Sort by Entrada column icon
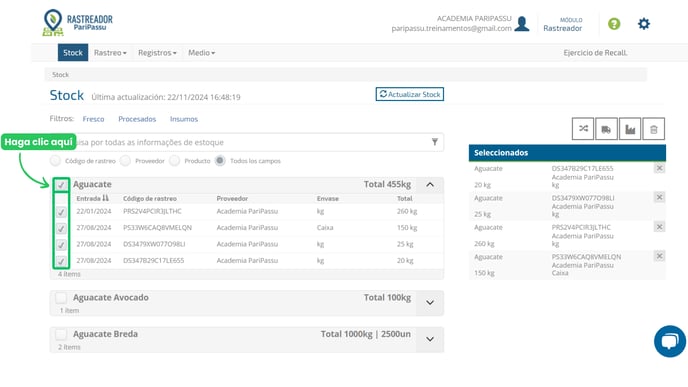 point(105,198)
